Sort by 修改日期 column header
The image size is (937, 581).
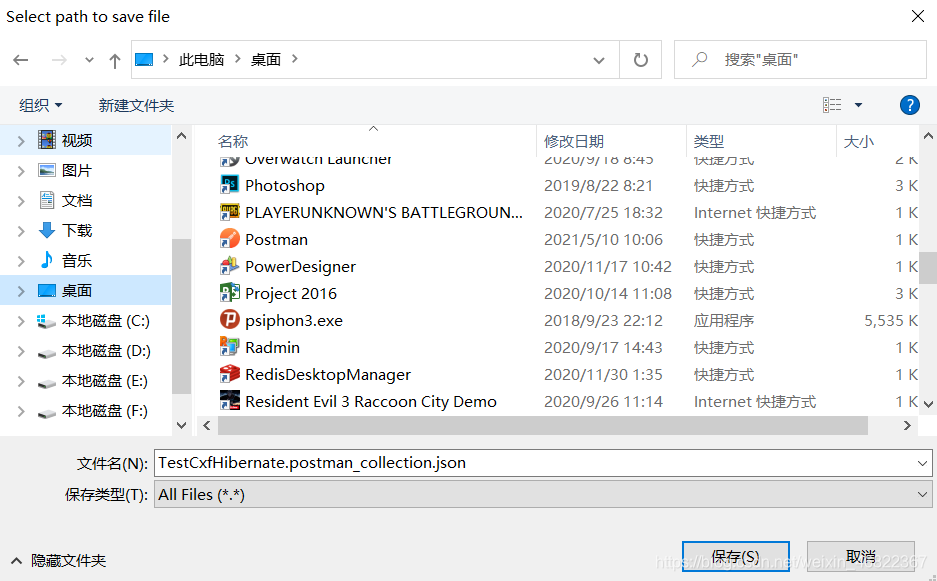[x=574, y=142]
